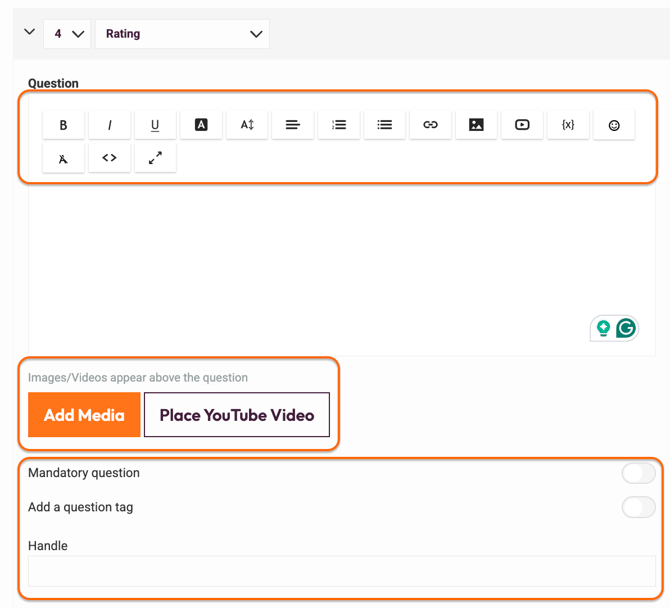Viewport: 670px width, 608px height.
Task: Underline the selected question text
Action: (155, 125)
